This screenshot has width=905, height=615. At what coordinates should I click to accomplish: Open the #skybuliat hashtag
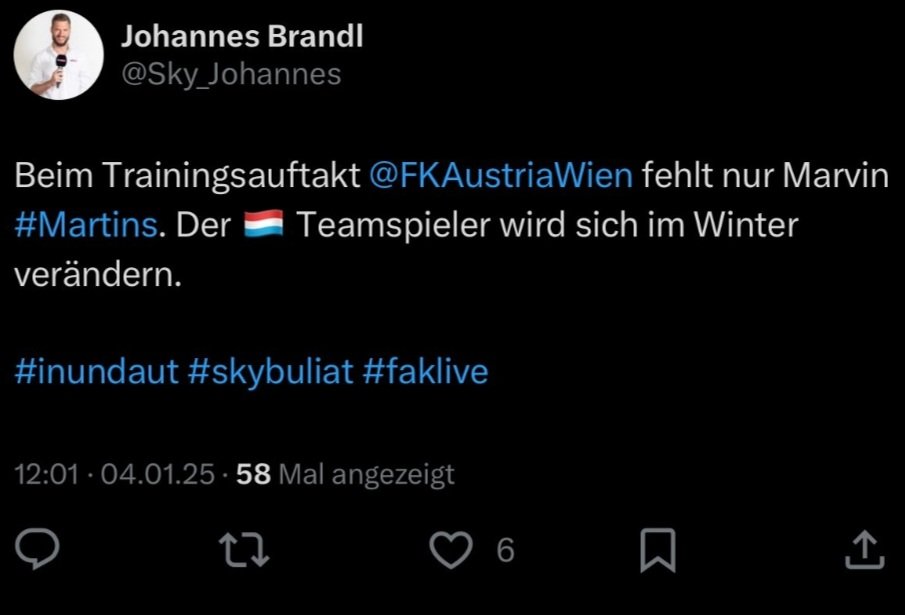270,373
